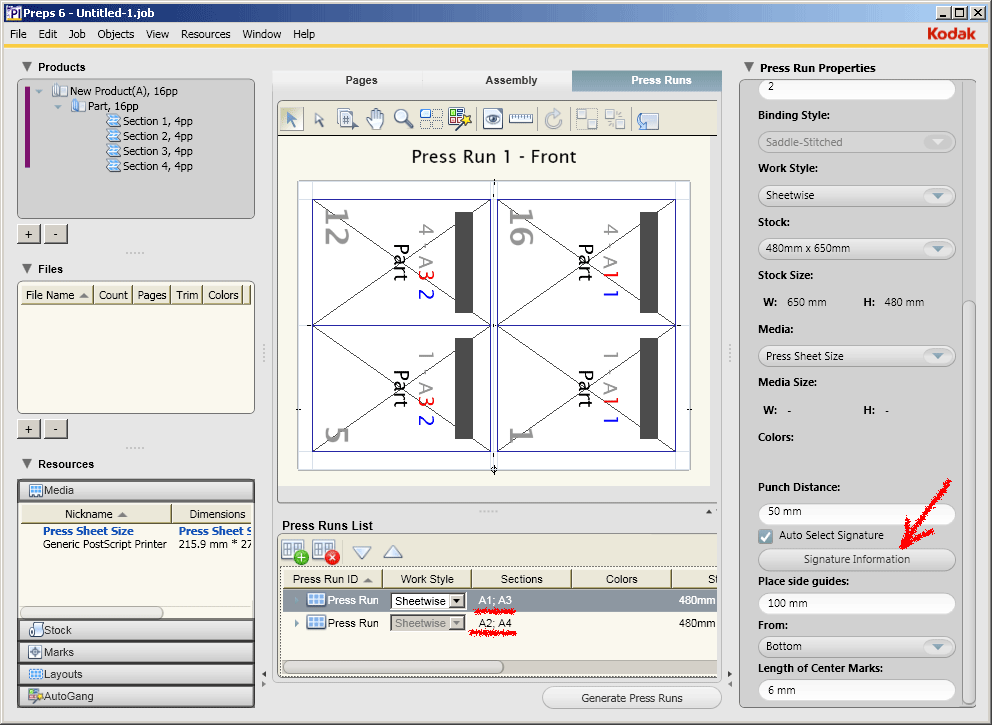Remove a product with minus button
This screenshot has width=992, height=725.
click(56, 234)
